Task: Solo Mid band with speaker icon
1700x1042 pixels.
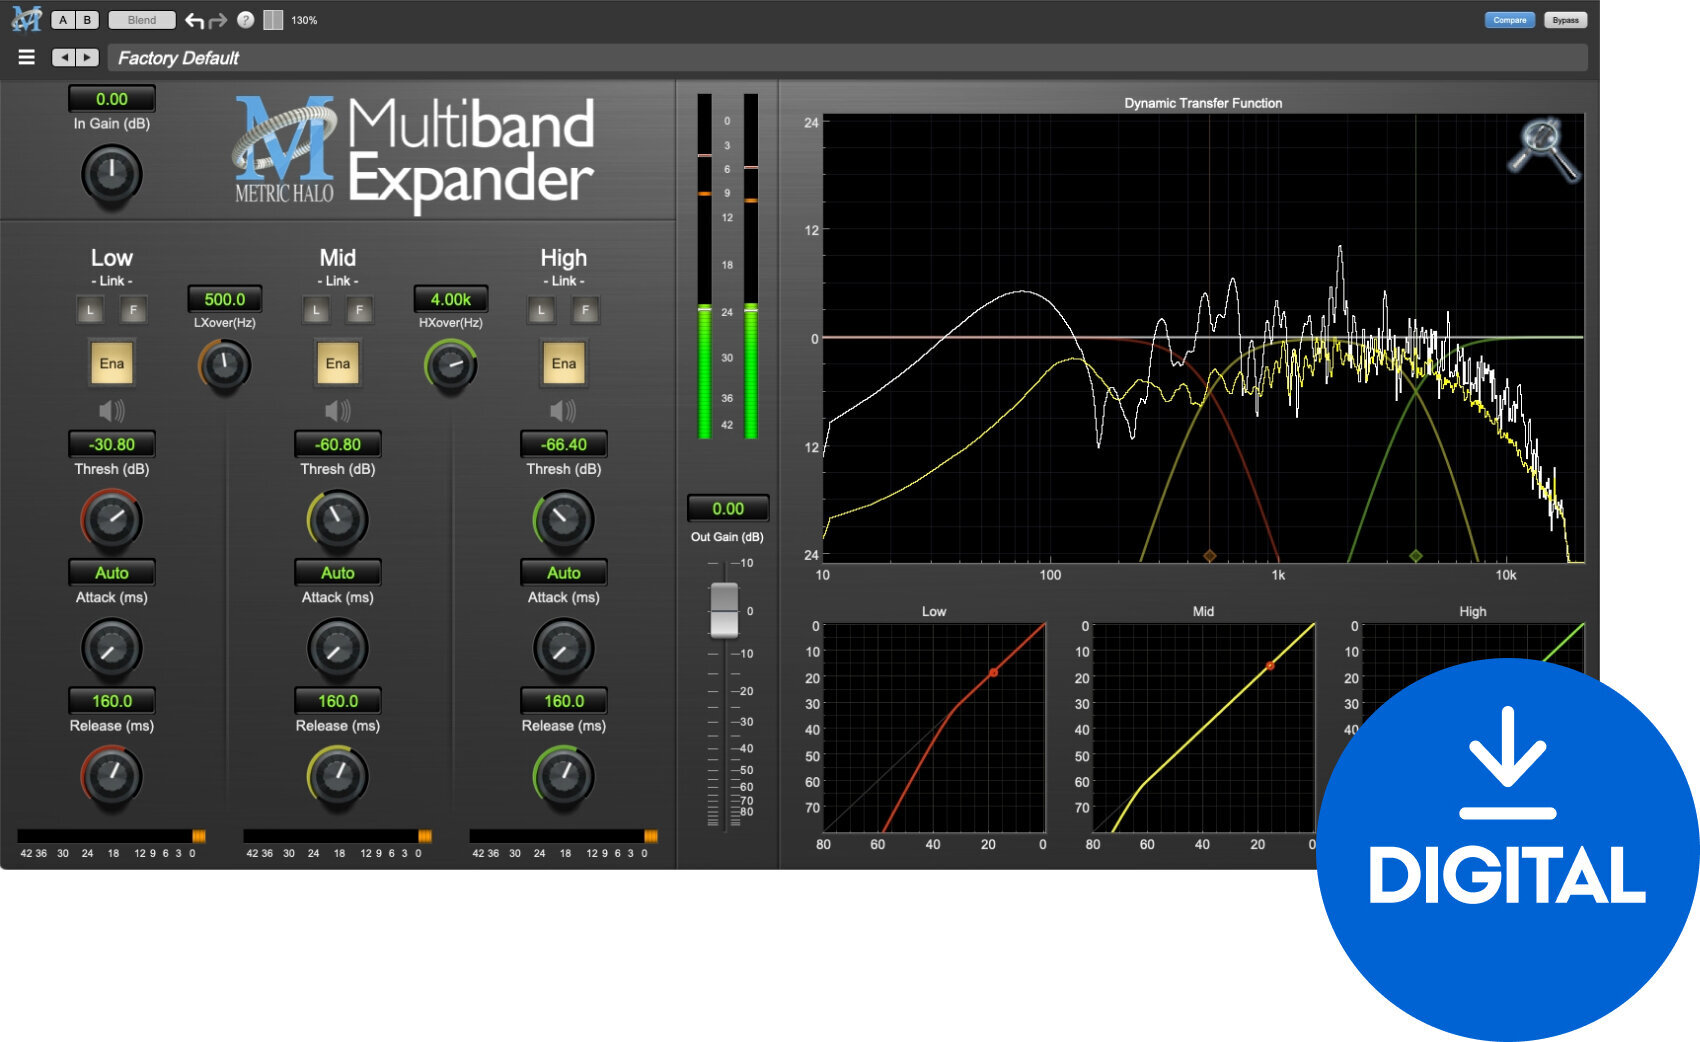Action: [338, 410]
